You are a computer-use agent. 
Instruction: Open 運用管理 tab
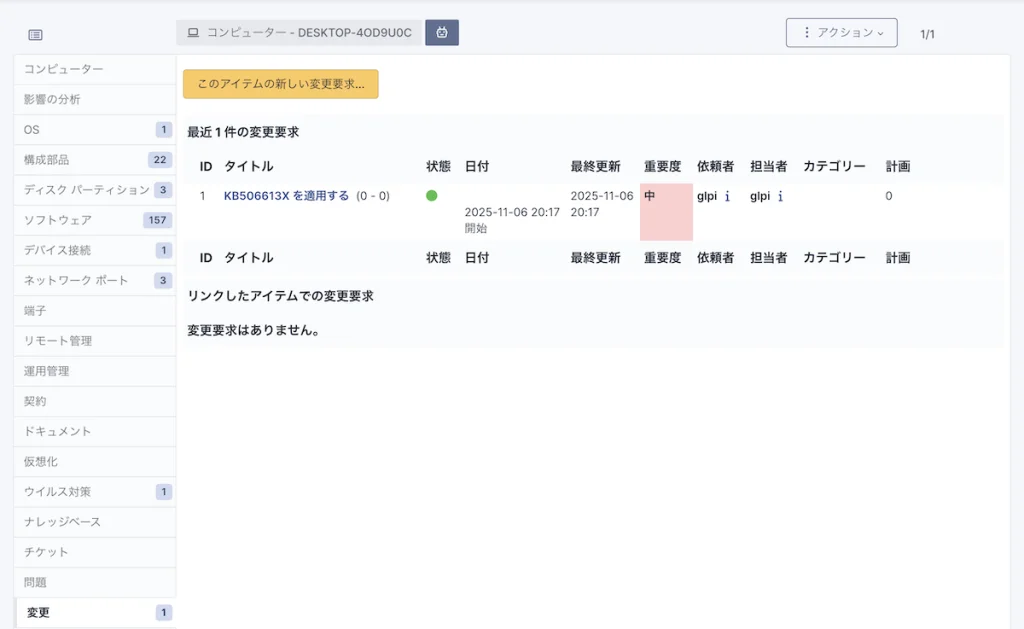[95, 371]
